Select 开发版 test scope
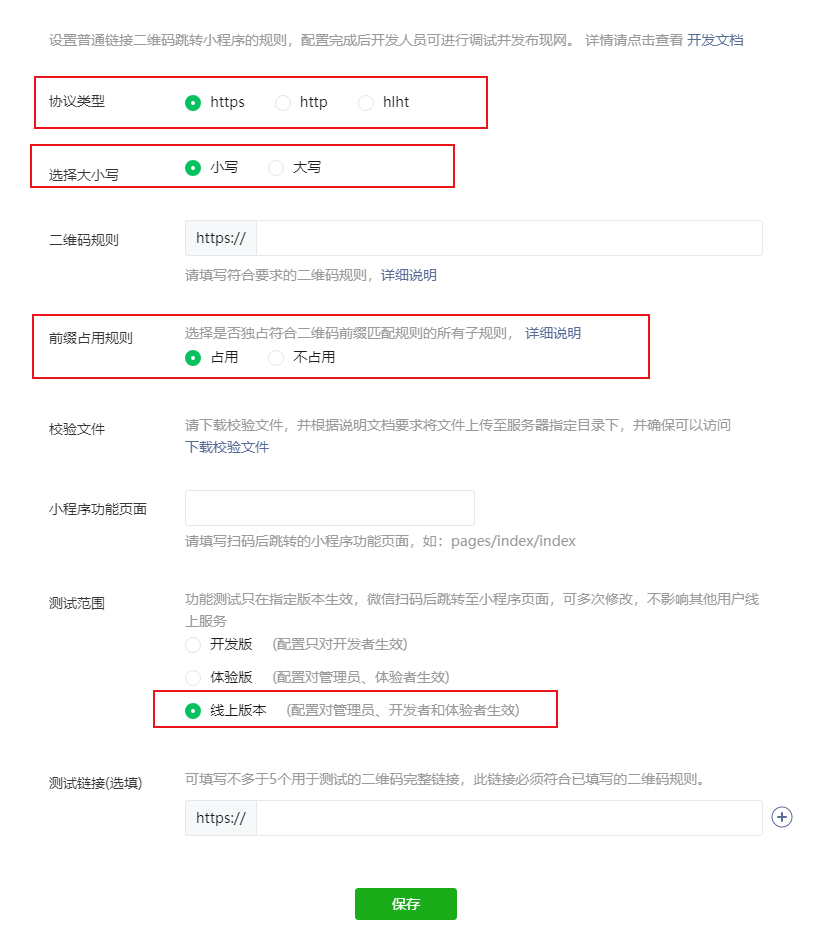The height and width of the screenshot is (940, 840). [193, 644]
